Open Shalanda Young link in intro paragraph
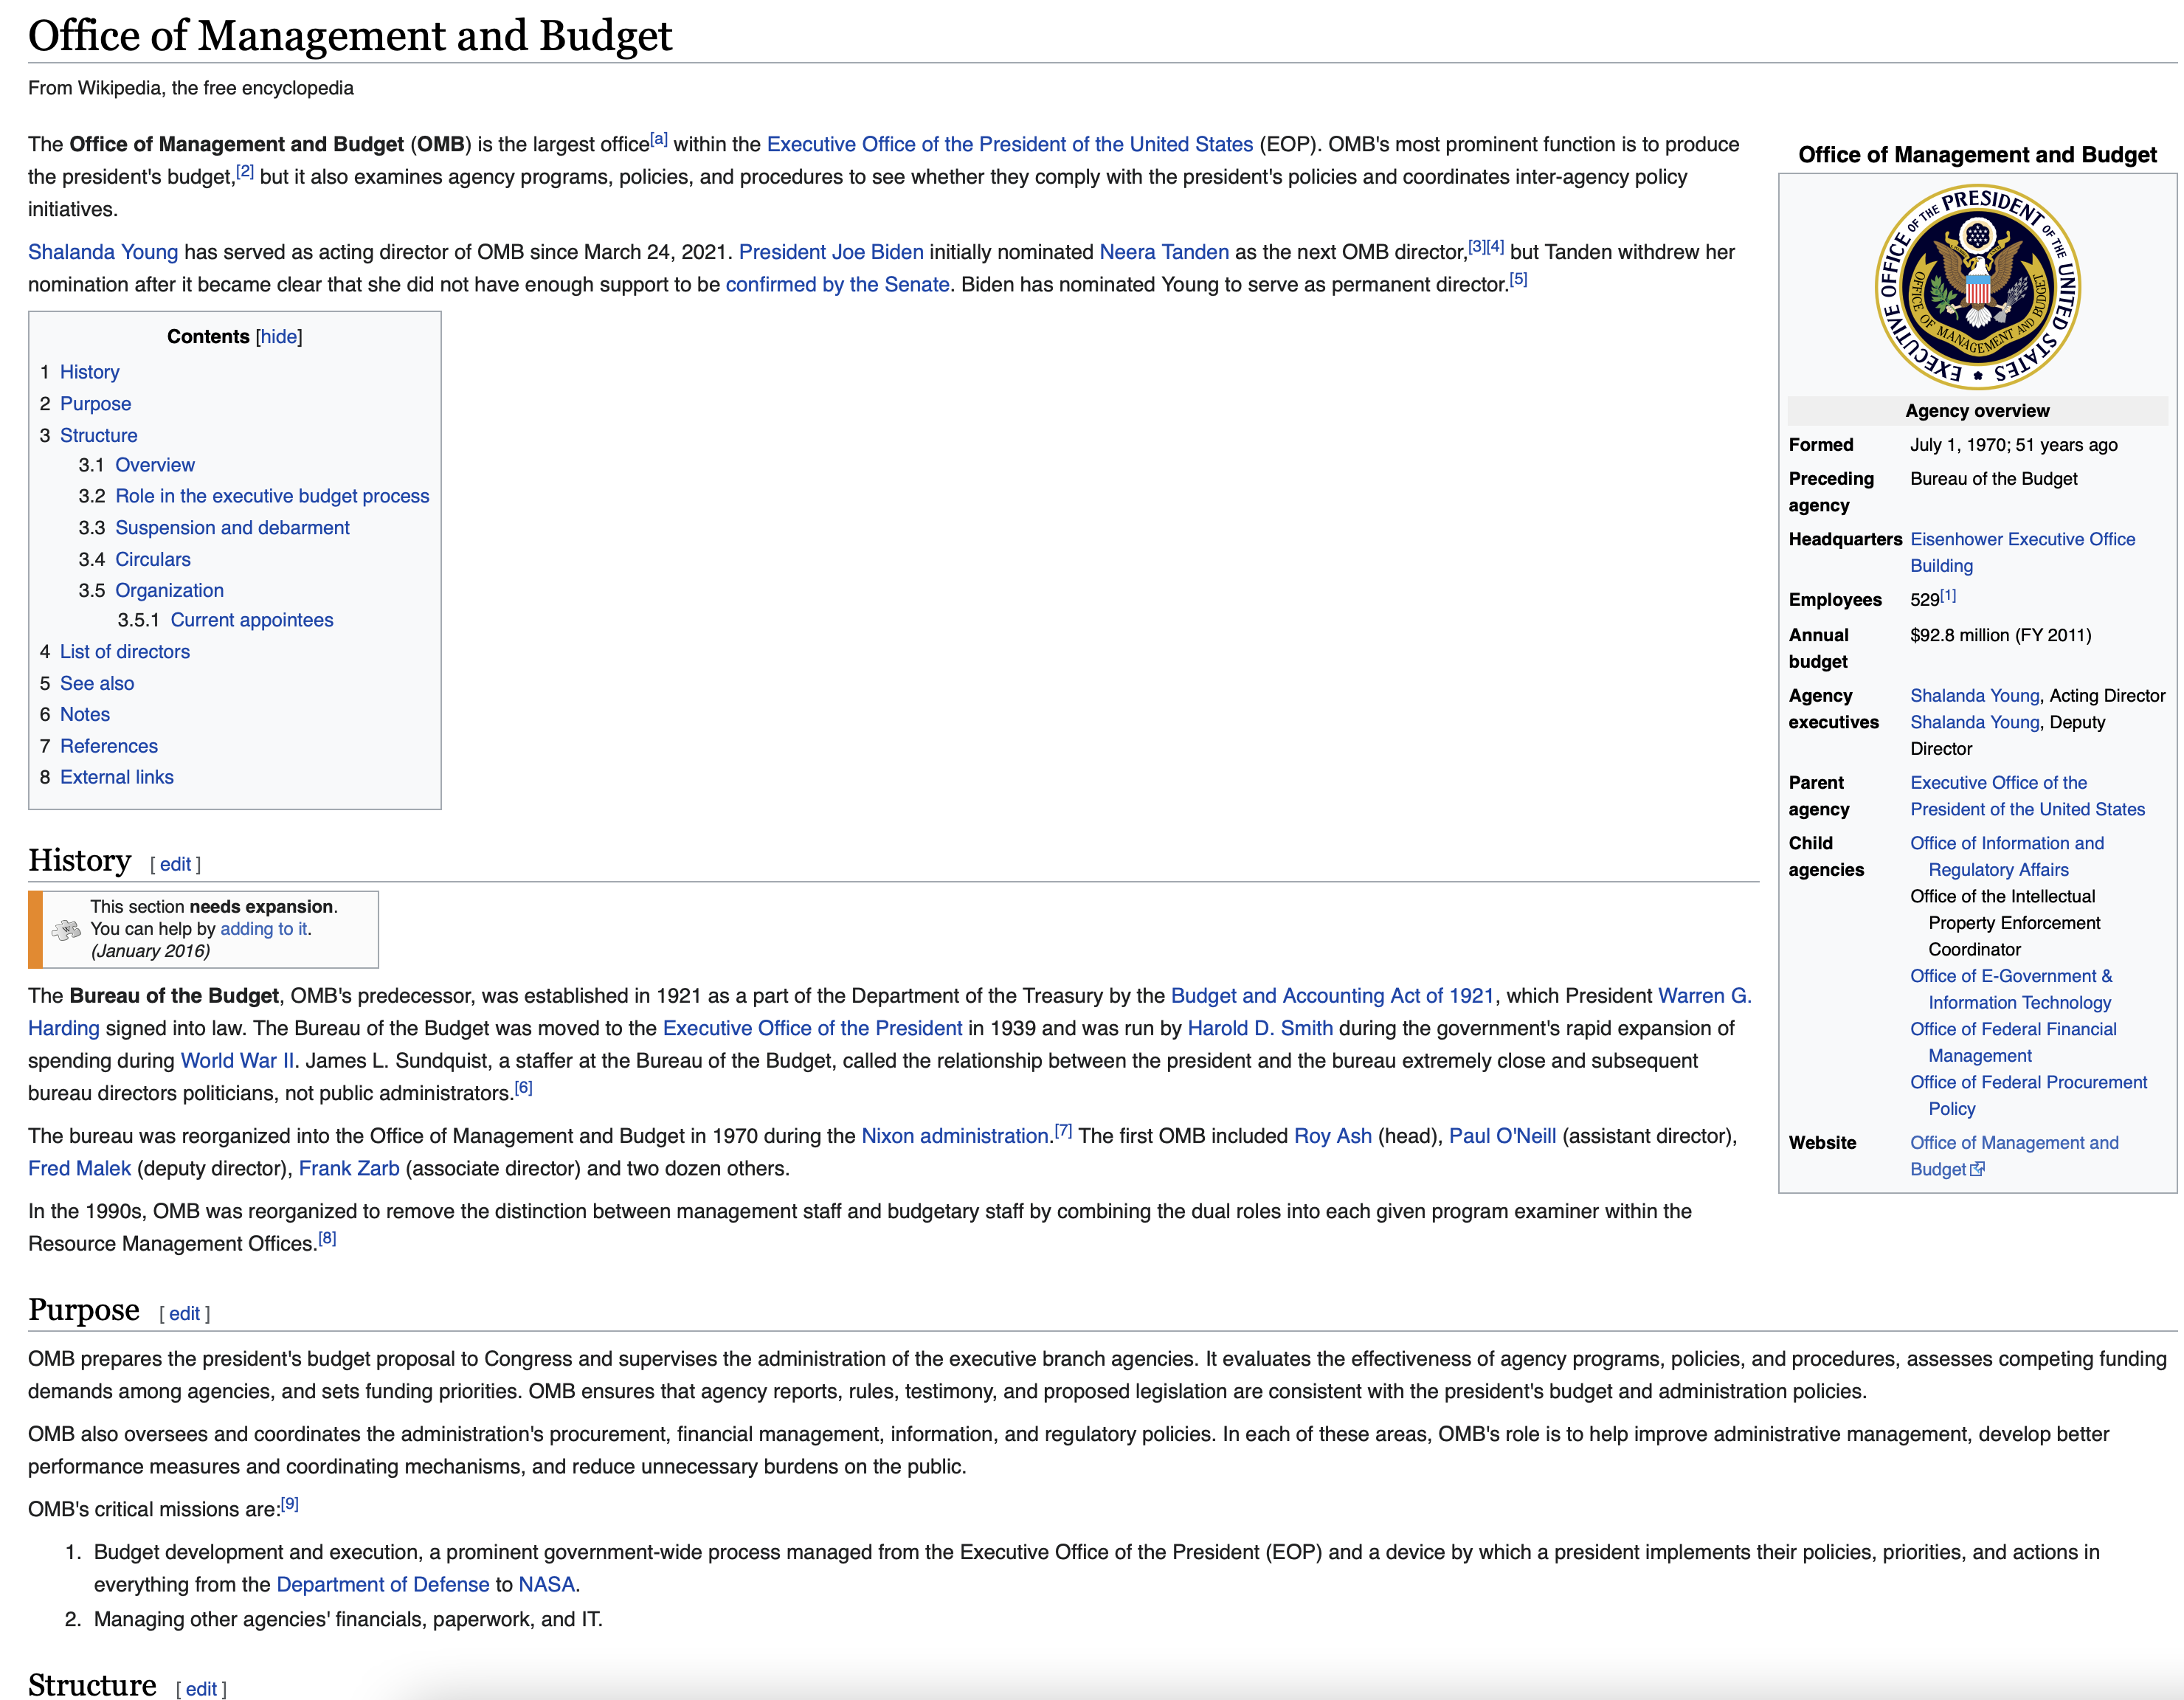 click(103, 252)
